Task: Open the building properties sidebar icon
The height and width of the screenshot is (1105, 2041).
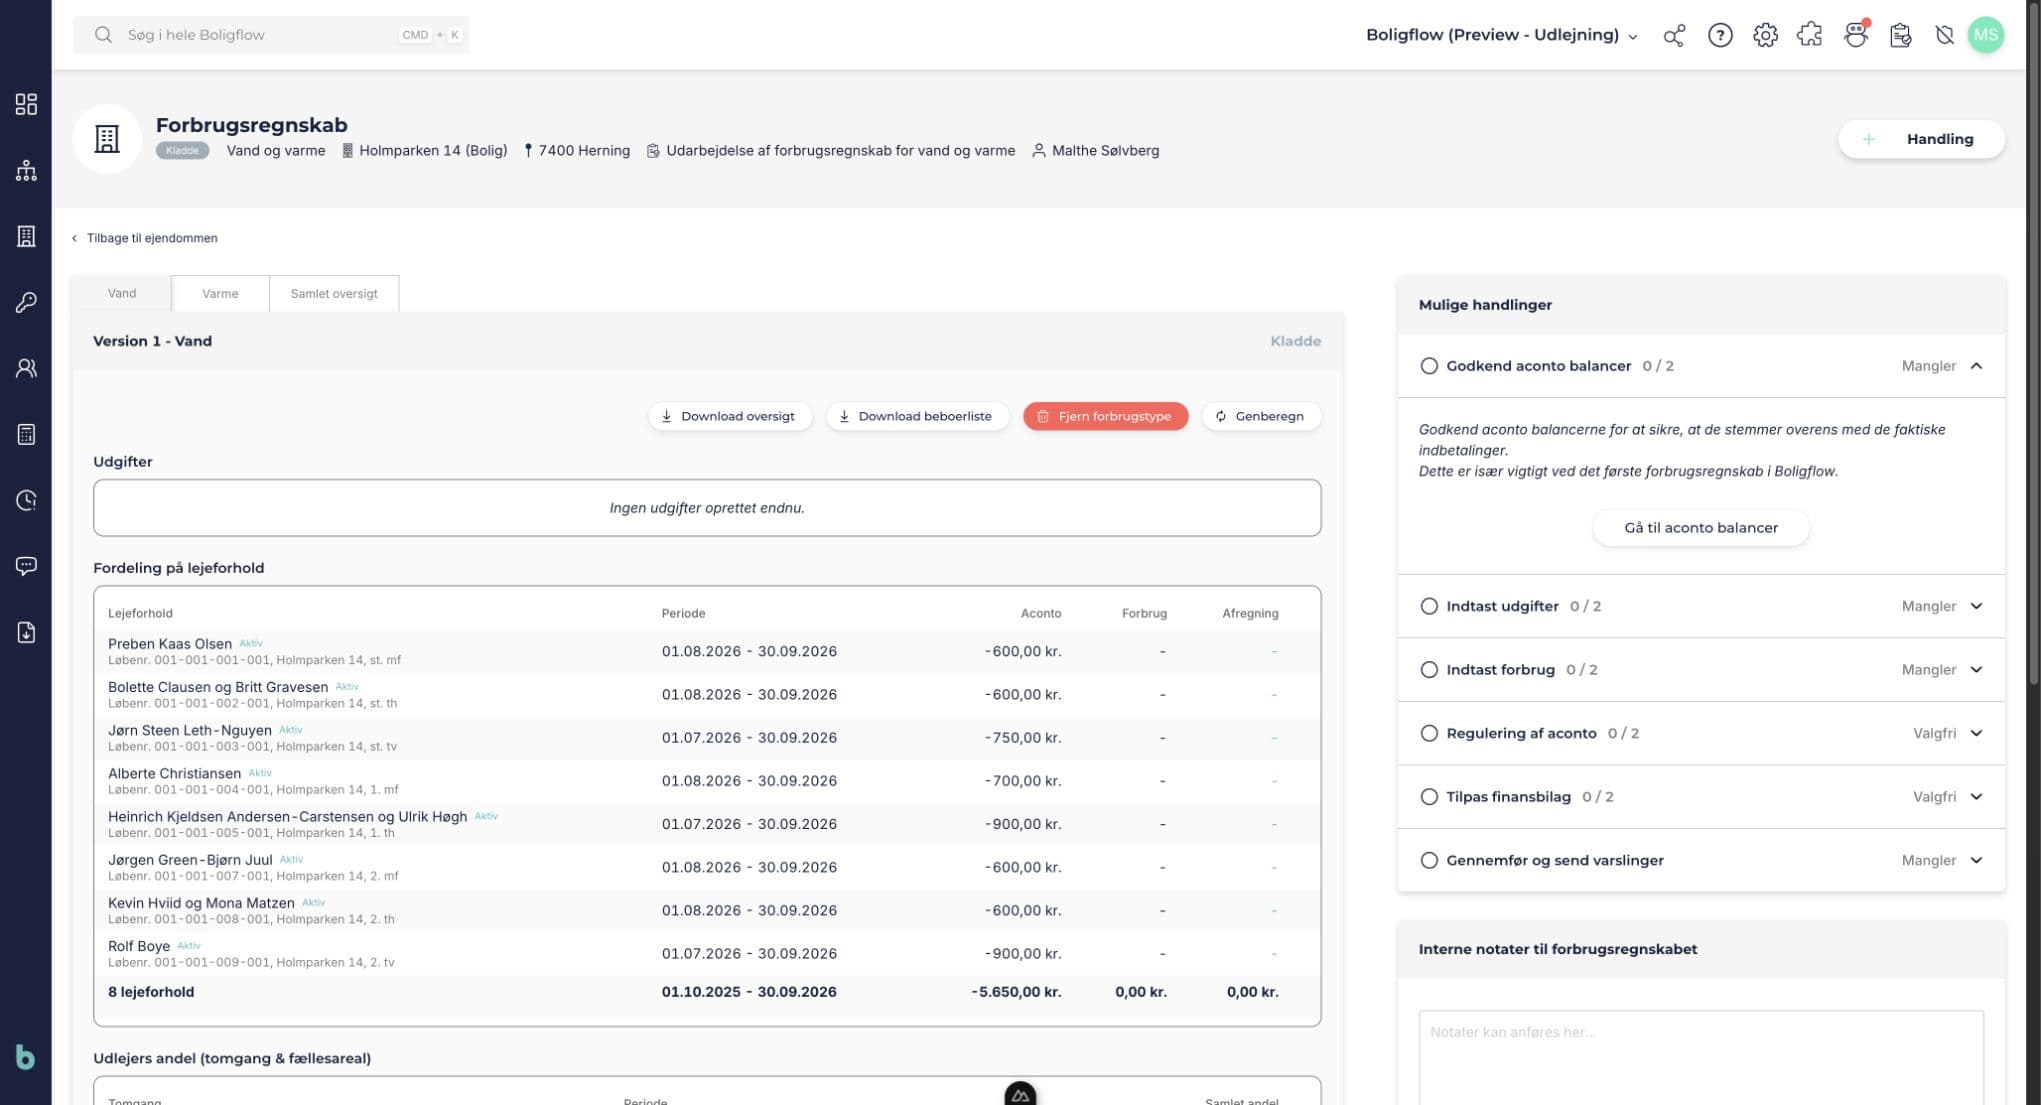Action: click(26, 236)
